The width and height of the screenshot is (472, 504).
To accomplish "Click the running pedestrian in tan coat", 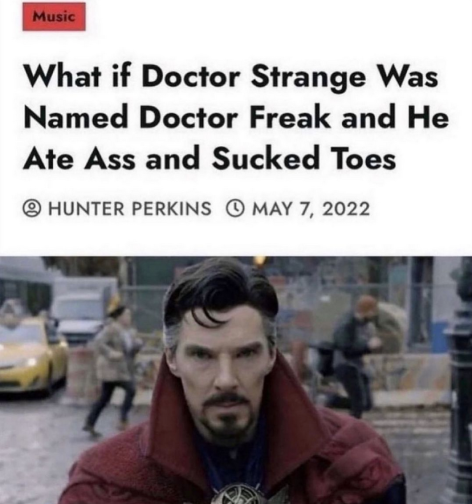I will tap(110, 363).
